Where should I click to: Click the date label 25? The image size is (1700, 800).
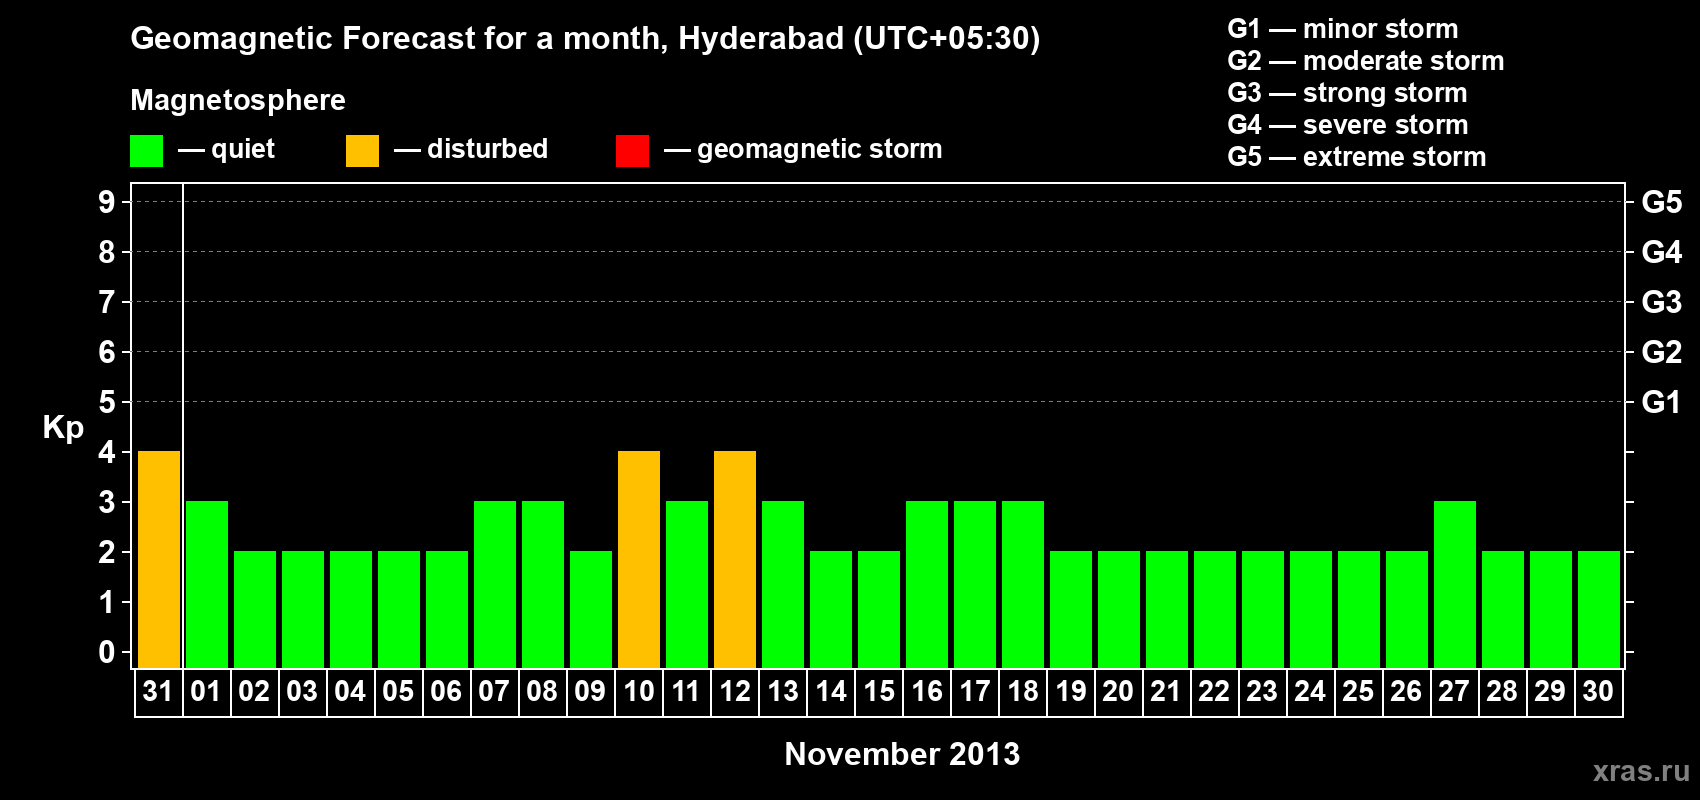click(x=1358, y=691)
